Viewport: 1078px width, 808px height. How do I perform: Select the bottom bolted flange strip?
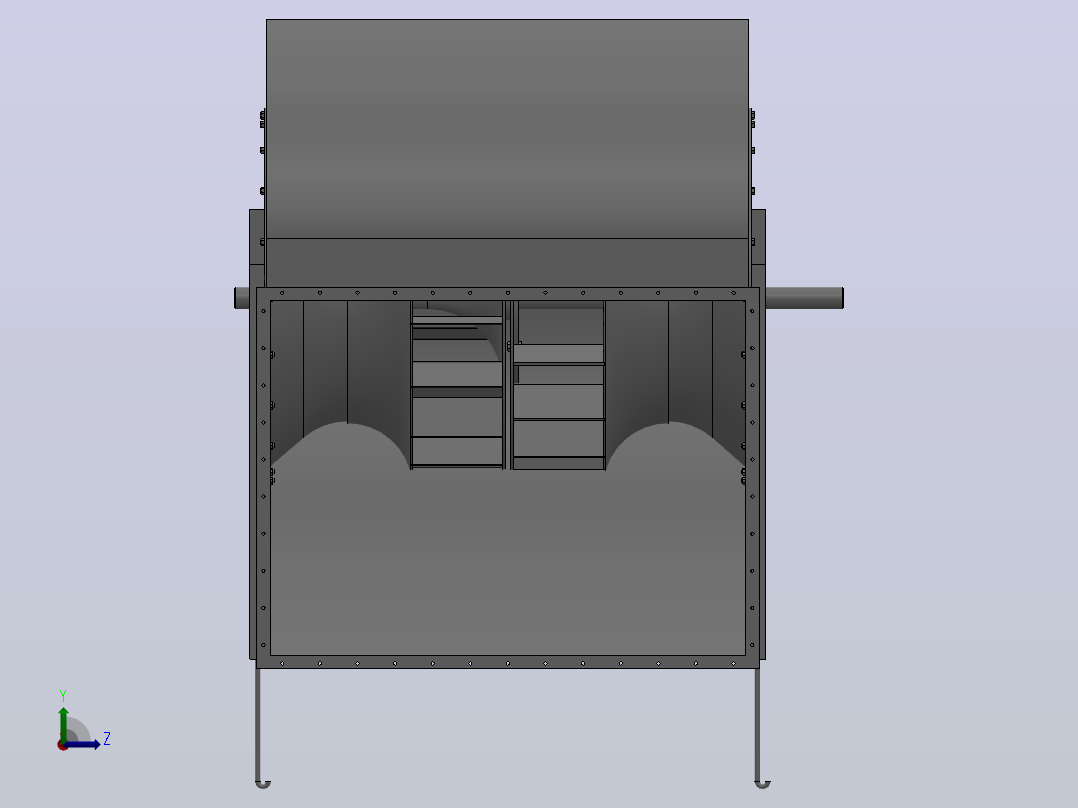coord(507,663)
